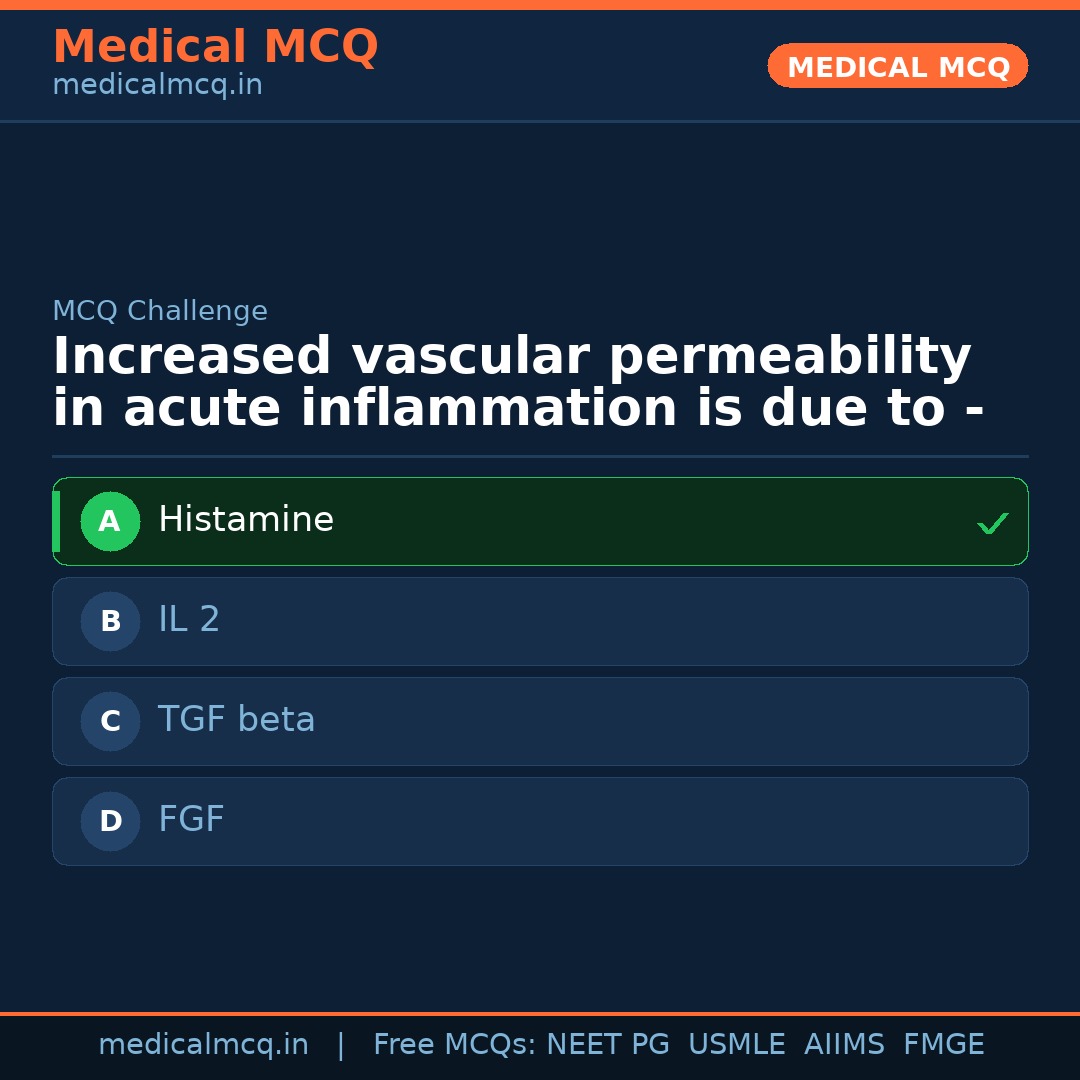Click the orange MEDICAL MCQ badge
The image size is (1080, 1080).
click(x=898, y=67)
